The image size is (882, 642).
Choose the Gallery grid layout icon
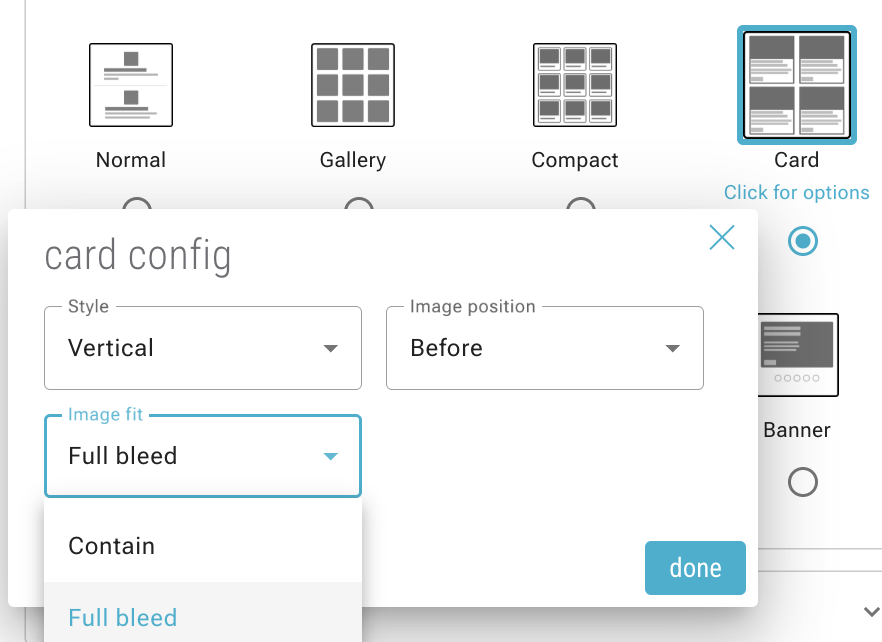353,85
